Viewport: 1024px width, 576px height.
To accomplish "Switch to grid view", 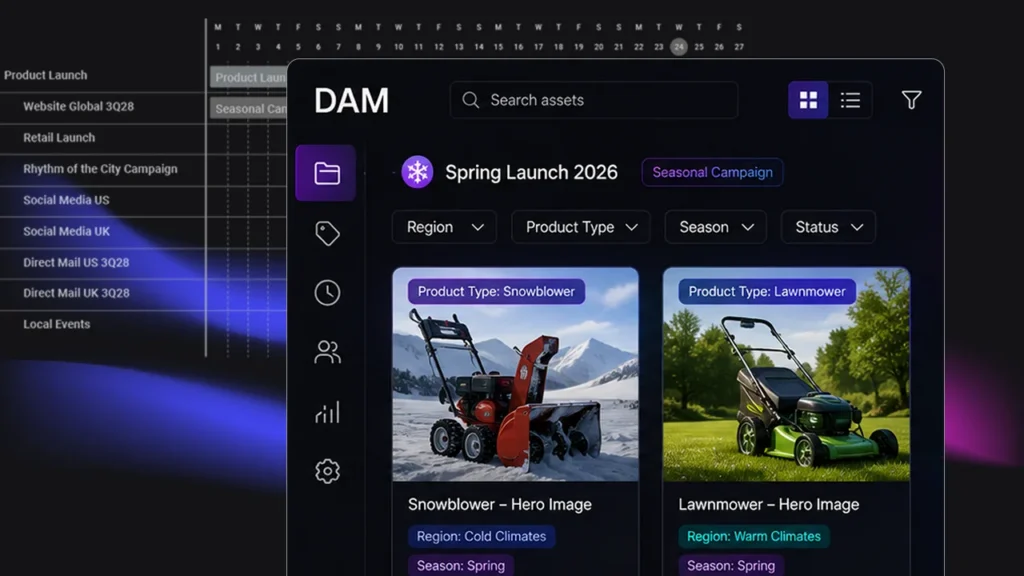I will point(808,100).
